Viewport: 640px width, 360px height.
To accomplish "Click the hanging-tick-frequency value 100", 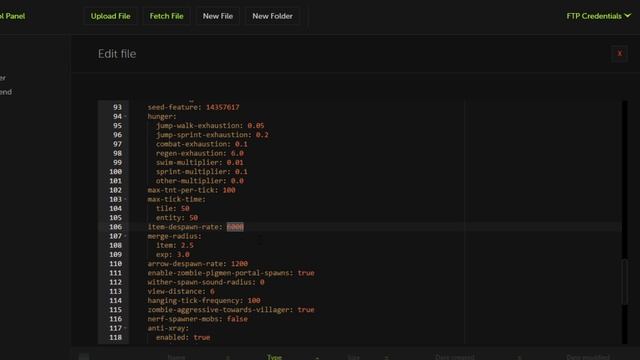I will 254,301.
